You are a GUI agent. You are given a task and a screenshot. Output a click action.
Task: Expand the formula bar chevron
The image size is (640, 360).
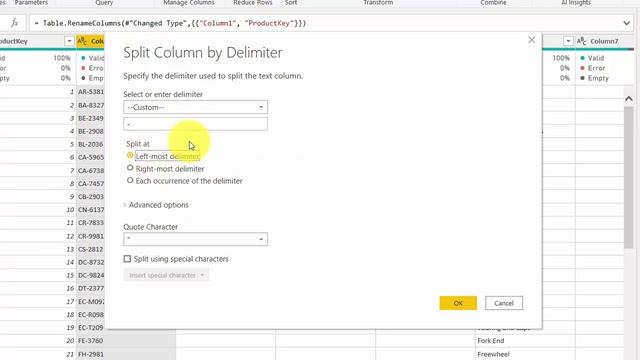pyautogui.click(x=627, y=23)
